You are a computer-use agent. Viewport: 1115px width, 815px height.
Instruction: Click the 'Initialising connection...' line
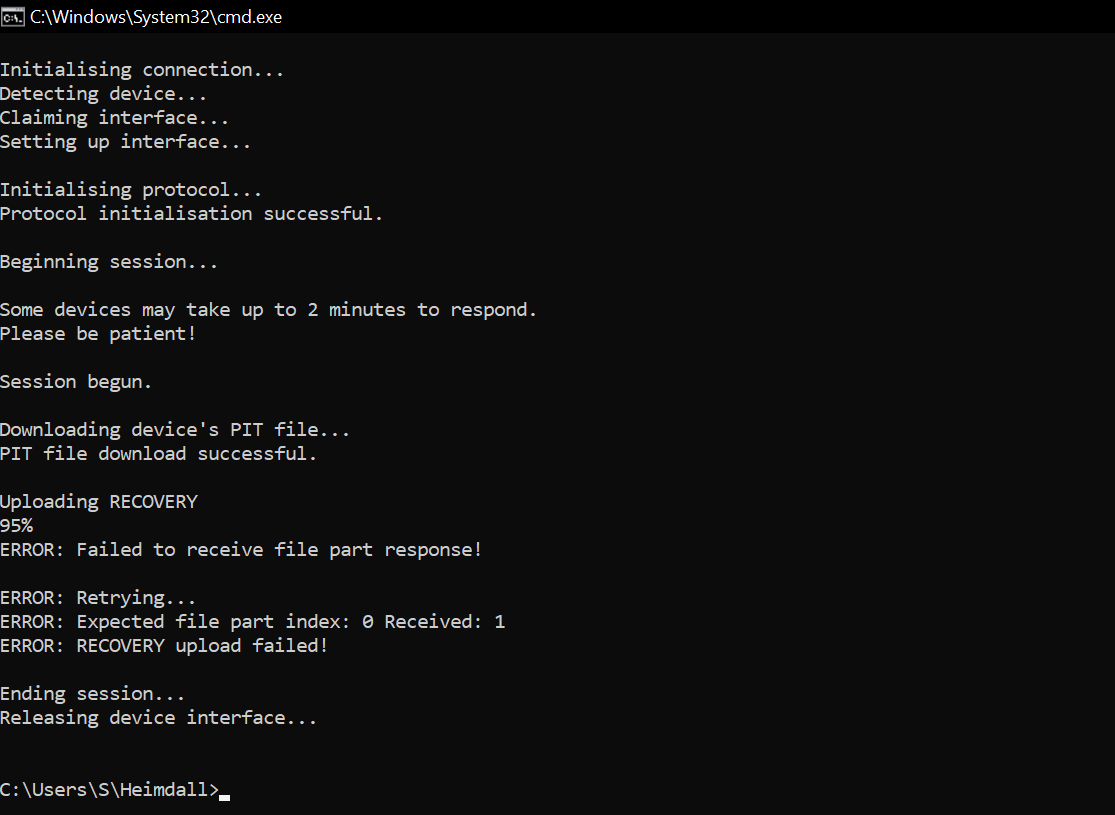pos(142,70)
